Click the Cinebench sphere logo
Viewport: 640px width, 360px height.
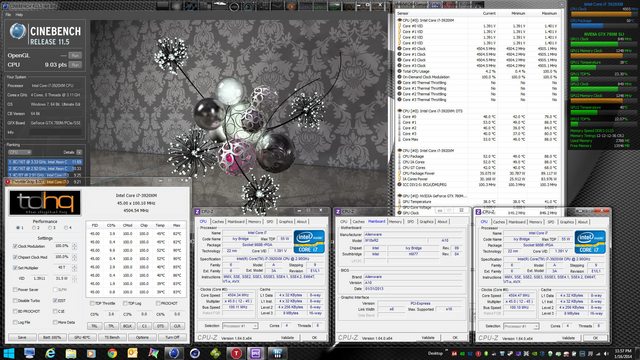18,31
